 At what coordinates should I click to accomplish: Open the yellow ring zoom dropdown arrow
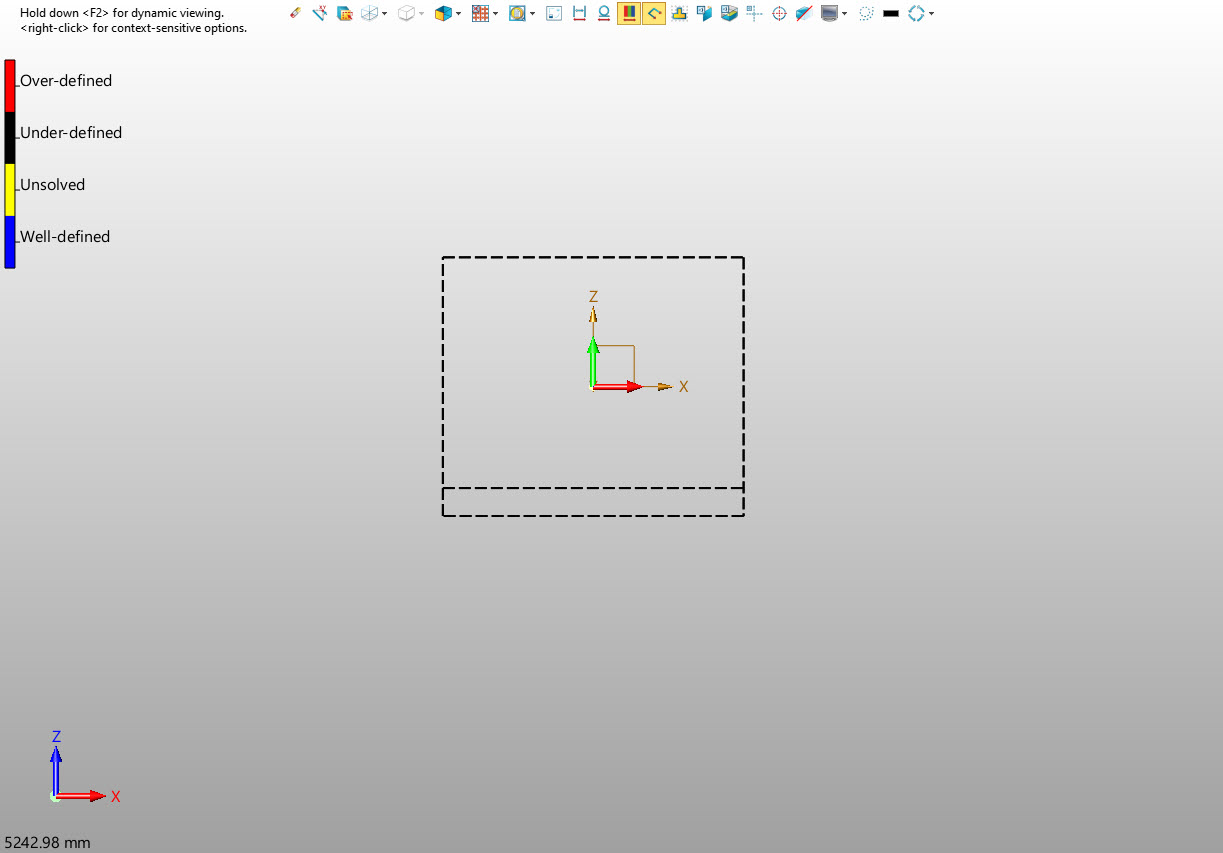point(532,14)
